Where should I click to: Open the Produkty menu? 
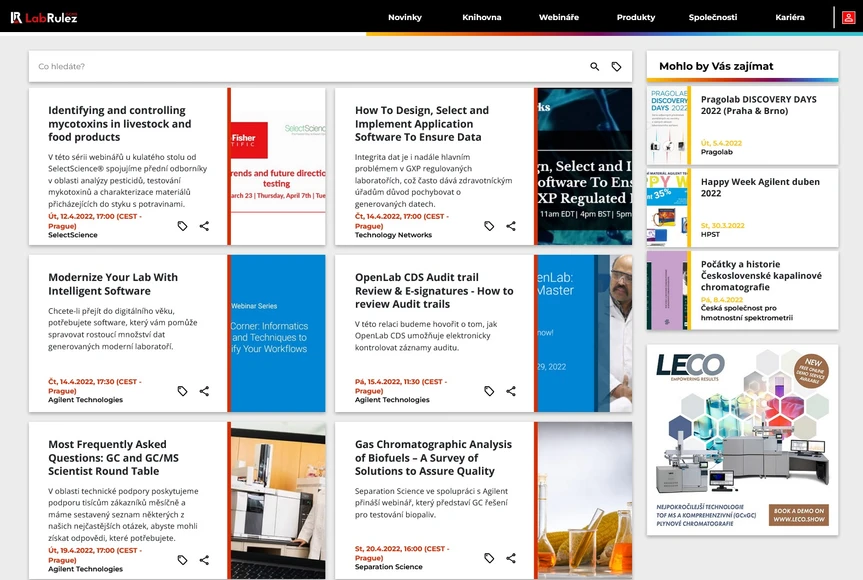[x=636, y=17]
